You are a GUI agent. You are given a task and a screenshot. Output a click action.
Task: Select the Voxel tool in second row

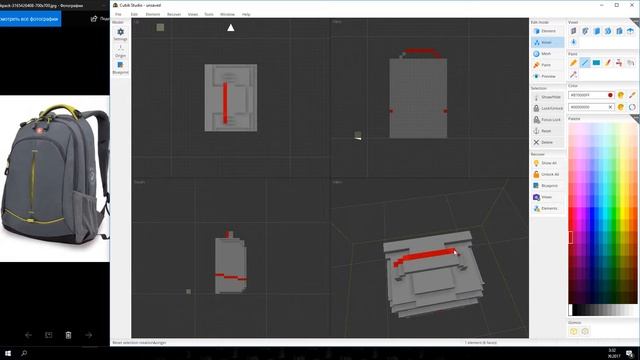(x=573, y=42)
